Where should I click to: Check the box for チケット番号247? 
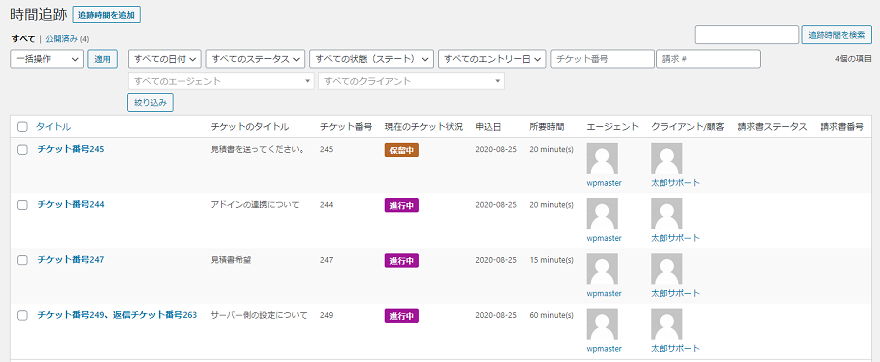[22, 260]
